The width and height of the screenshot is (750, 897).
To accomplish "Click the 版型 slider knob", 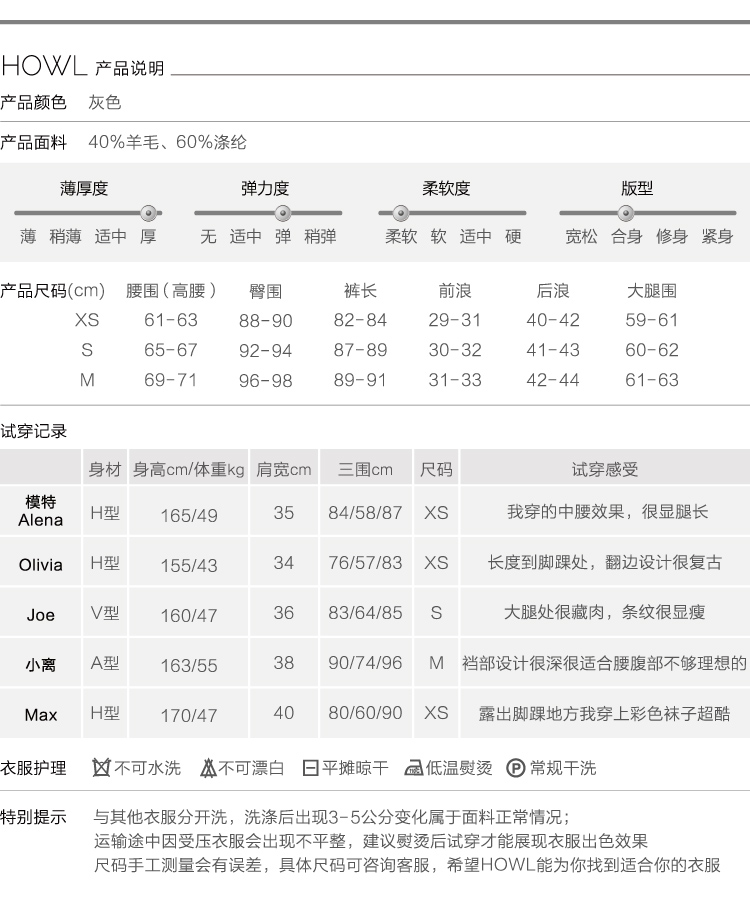I will [626, 212].
